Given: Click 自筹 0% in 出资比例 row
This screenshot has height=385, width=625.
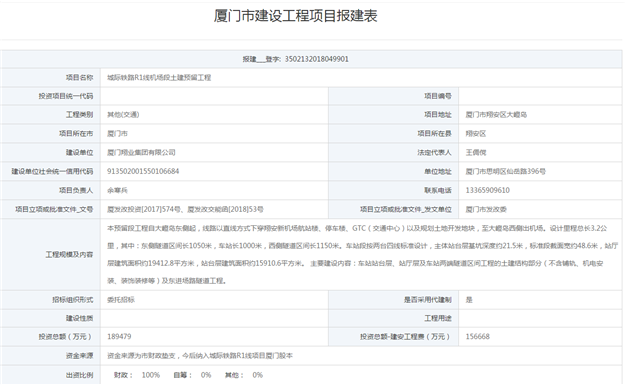Looking at the screenshot, I should (x=193, y=375).
